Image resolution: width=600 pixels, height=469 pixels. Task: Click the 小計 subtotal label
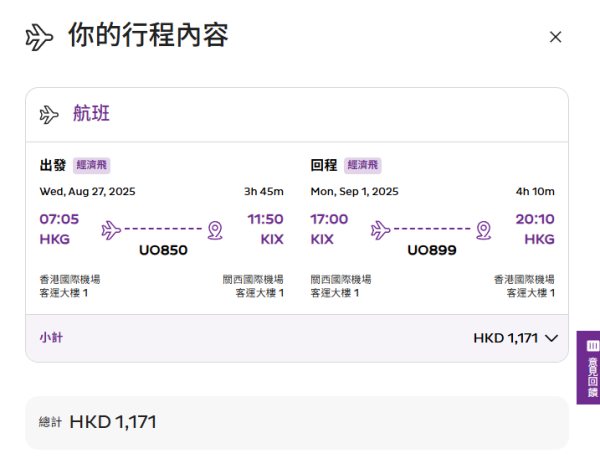pyautogui.click(x=51, y=338)
